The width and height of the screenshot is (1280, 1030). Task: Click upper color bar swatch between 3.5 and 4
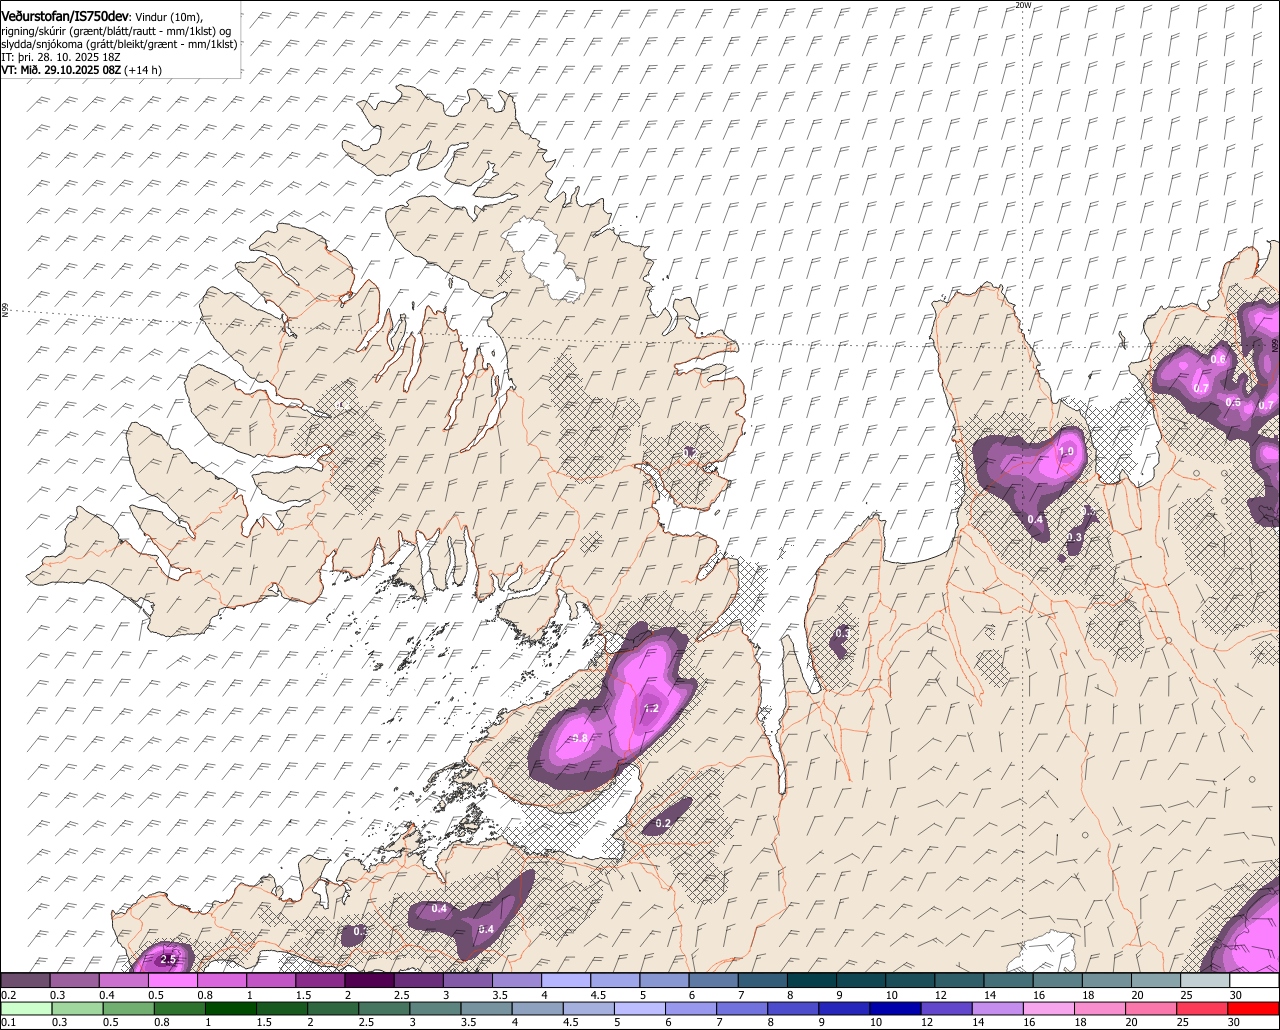pyautogui.click(x=517, y=981)
